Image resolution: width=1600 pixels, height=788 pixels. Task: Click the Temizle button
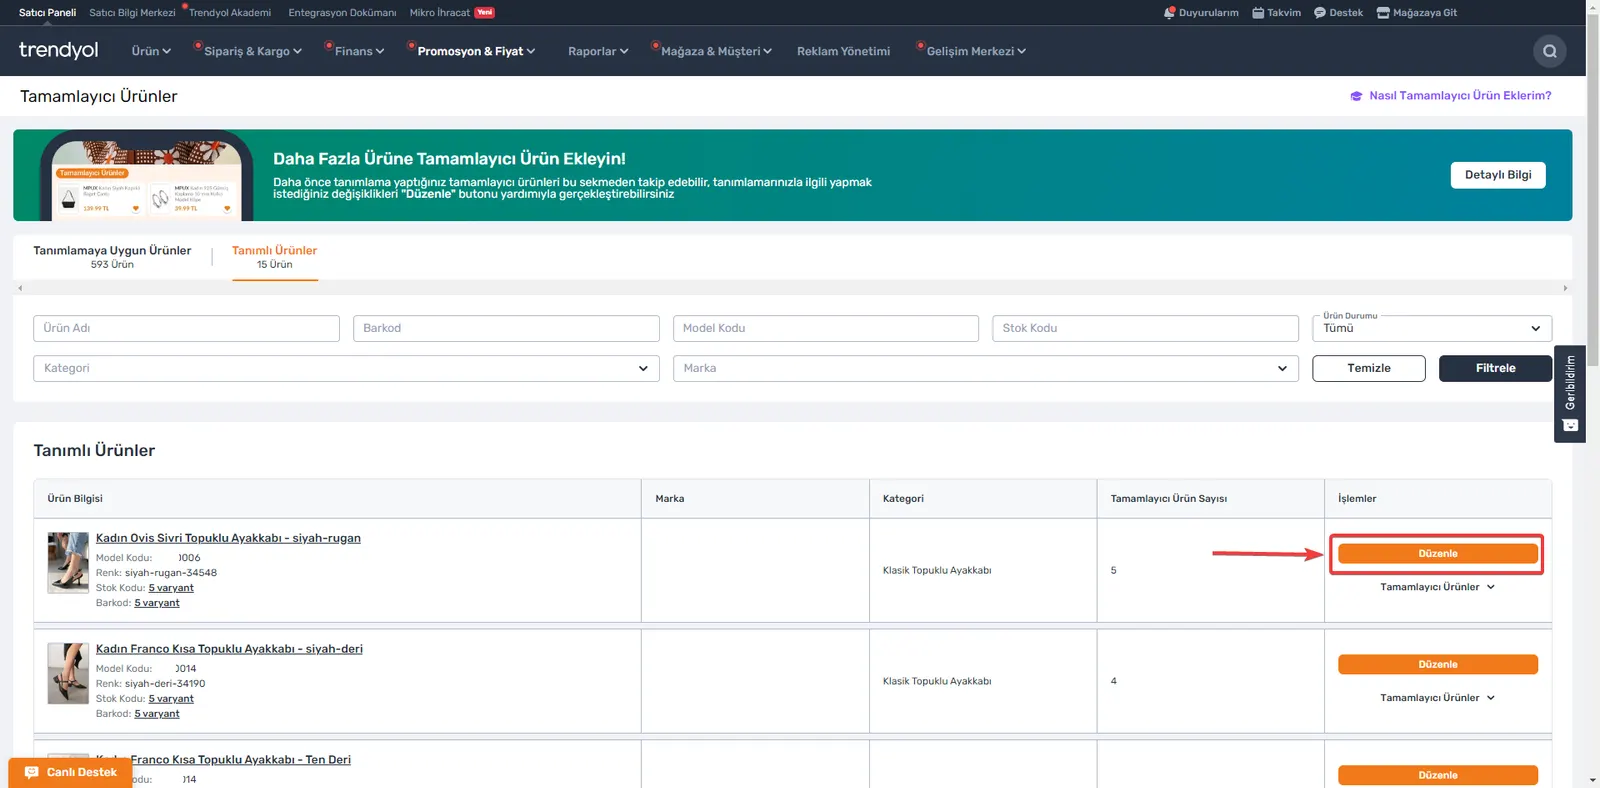(x=1369, y=368)
